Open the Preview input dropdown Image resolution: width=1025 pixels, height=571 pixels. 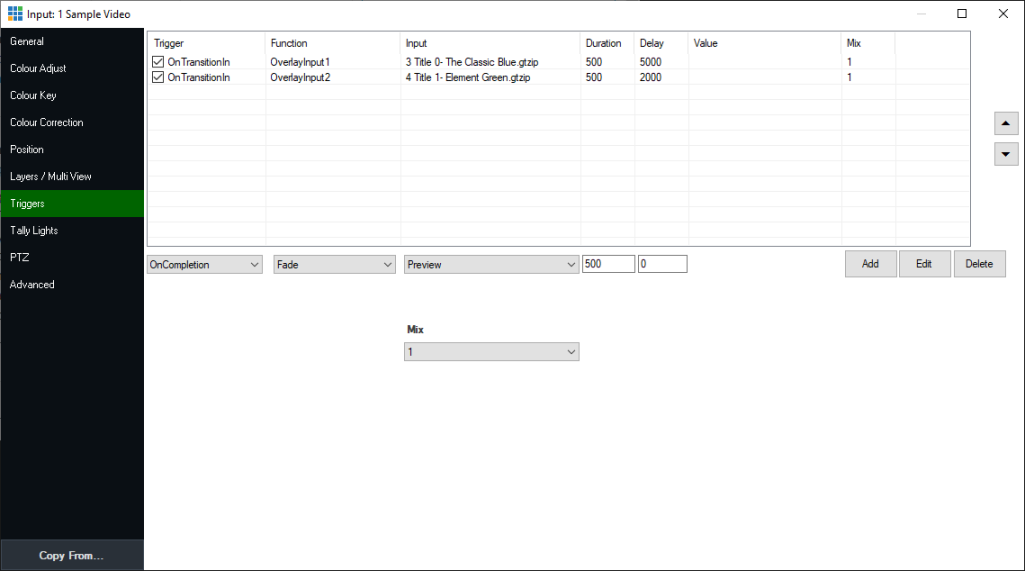(491, 265)
